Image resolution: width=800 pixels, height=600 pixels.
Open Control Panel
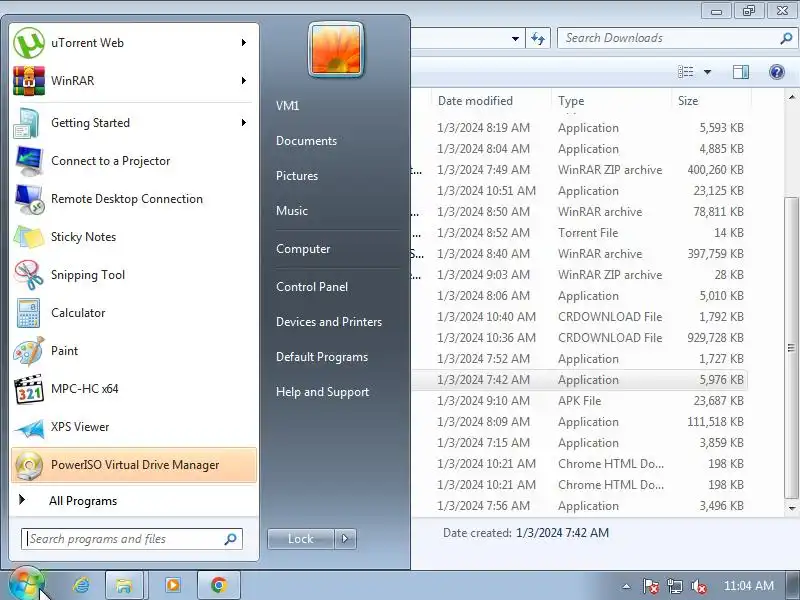tap(312, 287)
